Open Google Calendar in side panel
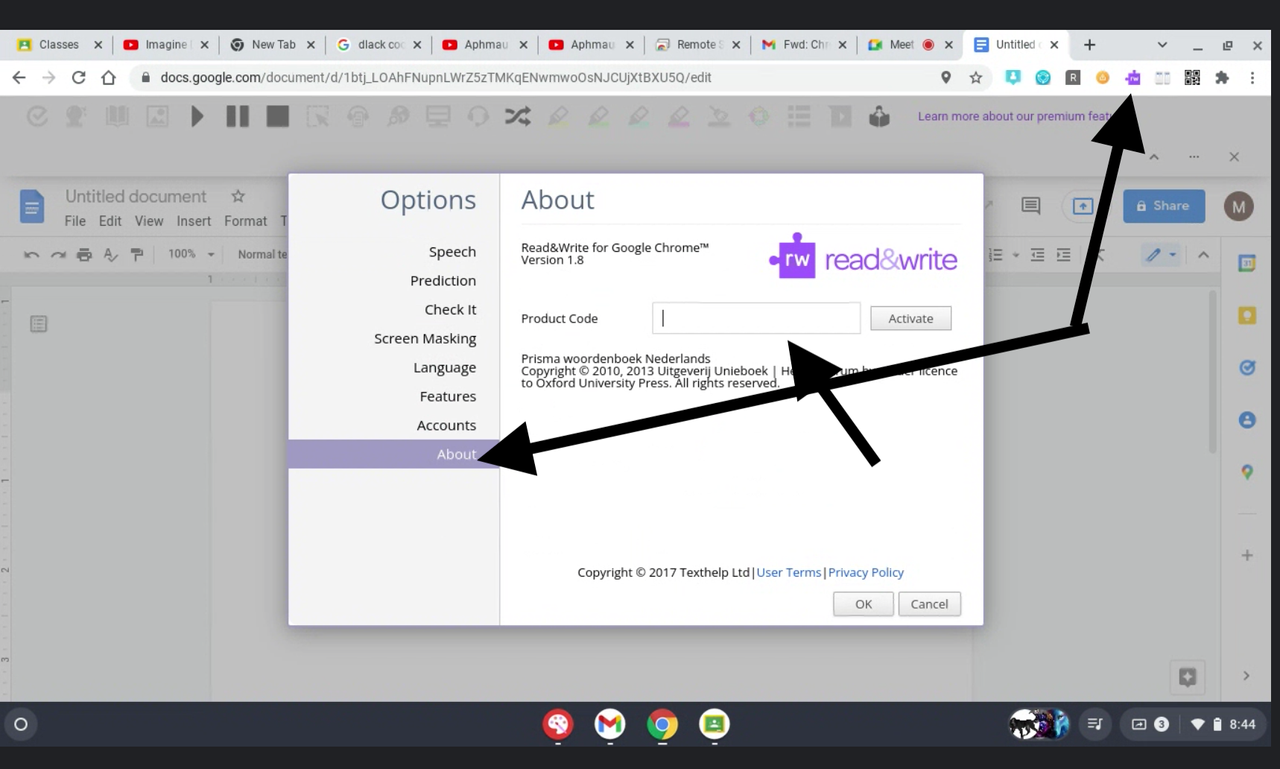 1247,263
